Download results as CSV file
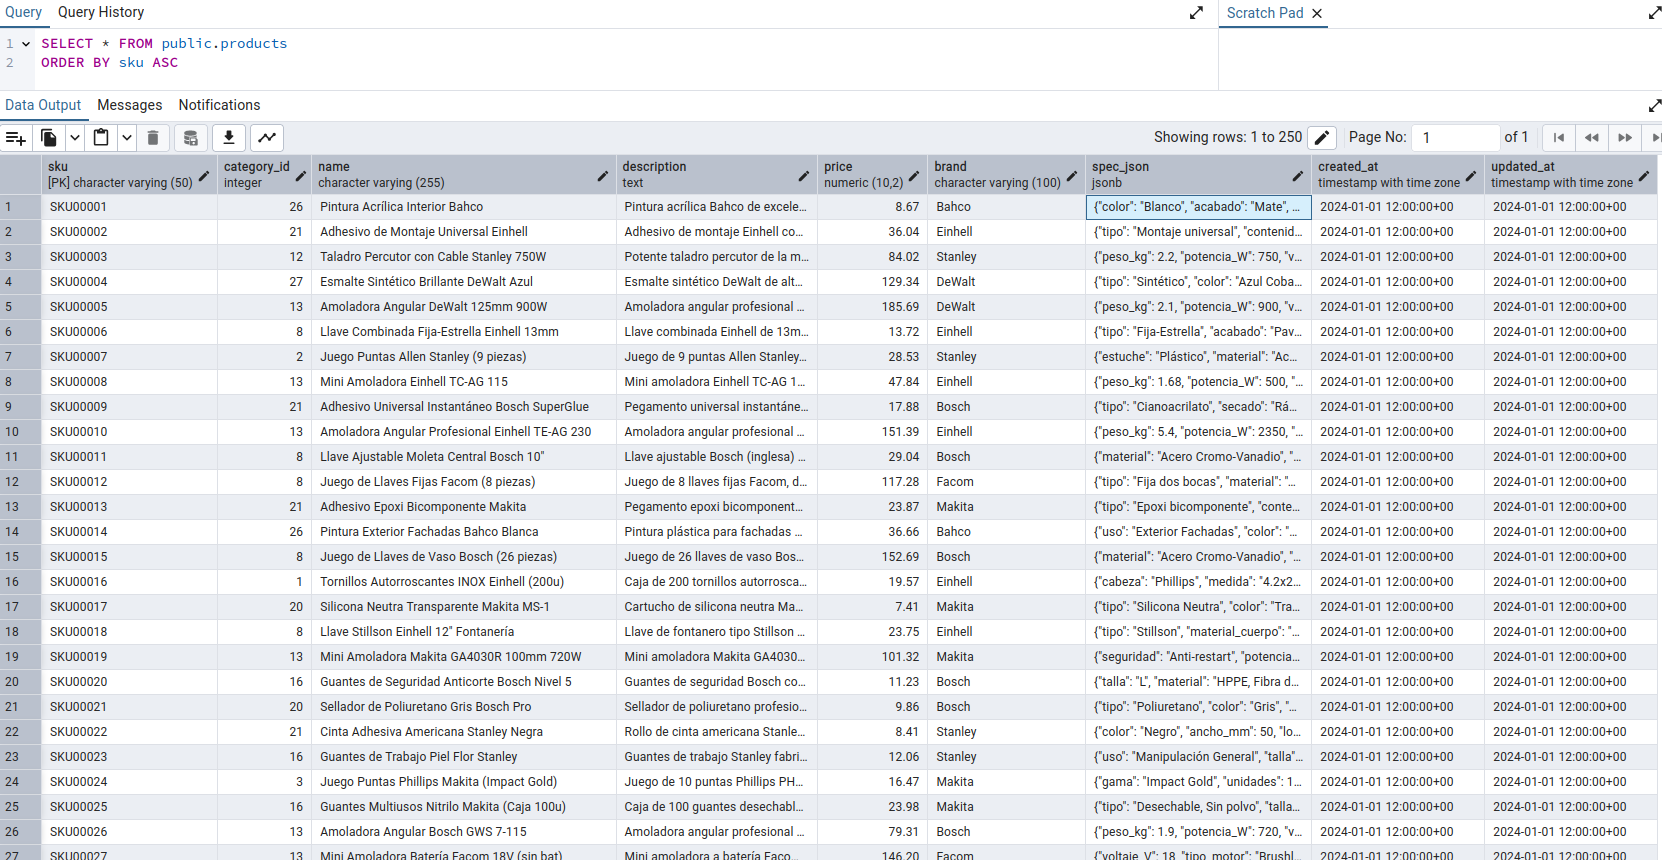 229,138
